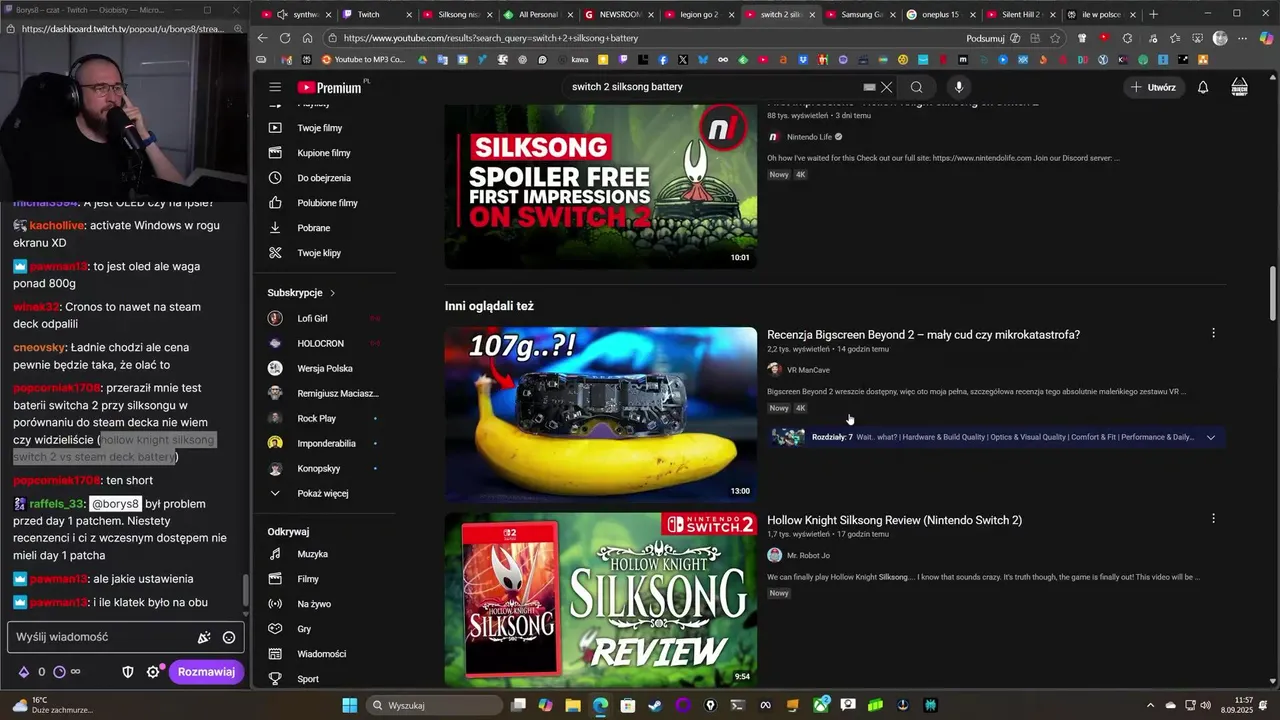This screenshot has height=720, width=1280.
Task: Open the Bits cheer icon in chat
Action: point(24,672)
